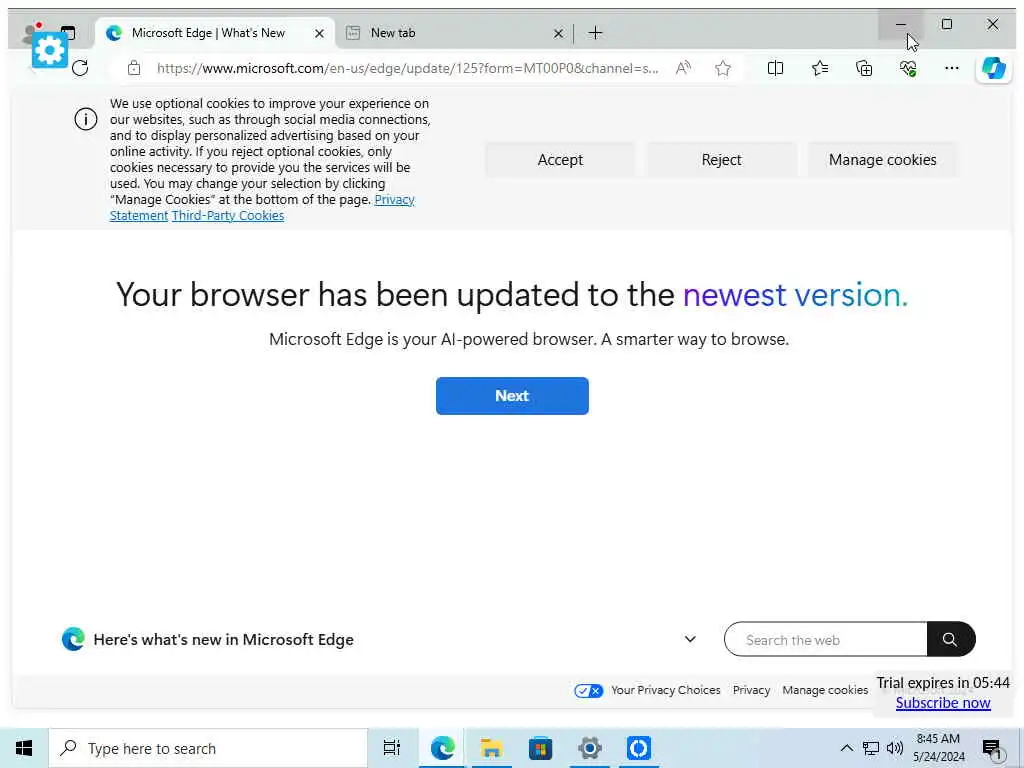The width and height of the screenshot is (1024, 768).
Task: Show hidden system tray icons
Action: tap(846, 748)
